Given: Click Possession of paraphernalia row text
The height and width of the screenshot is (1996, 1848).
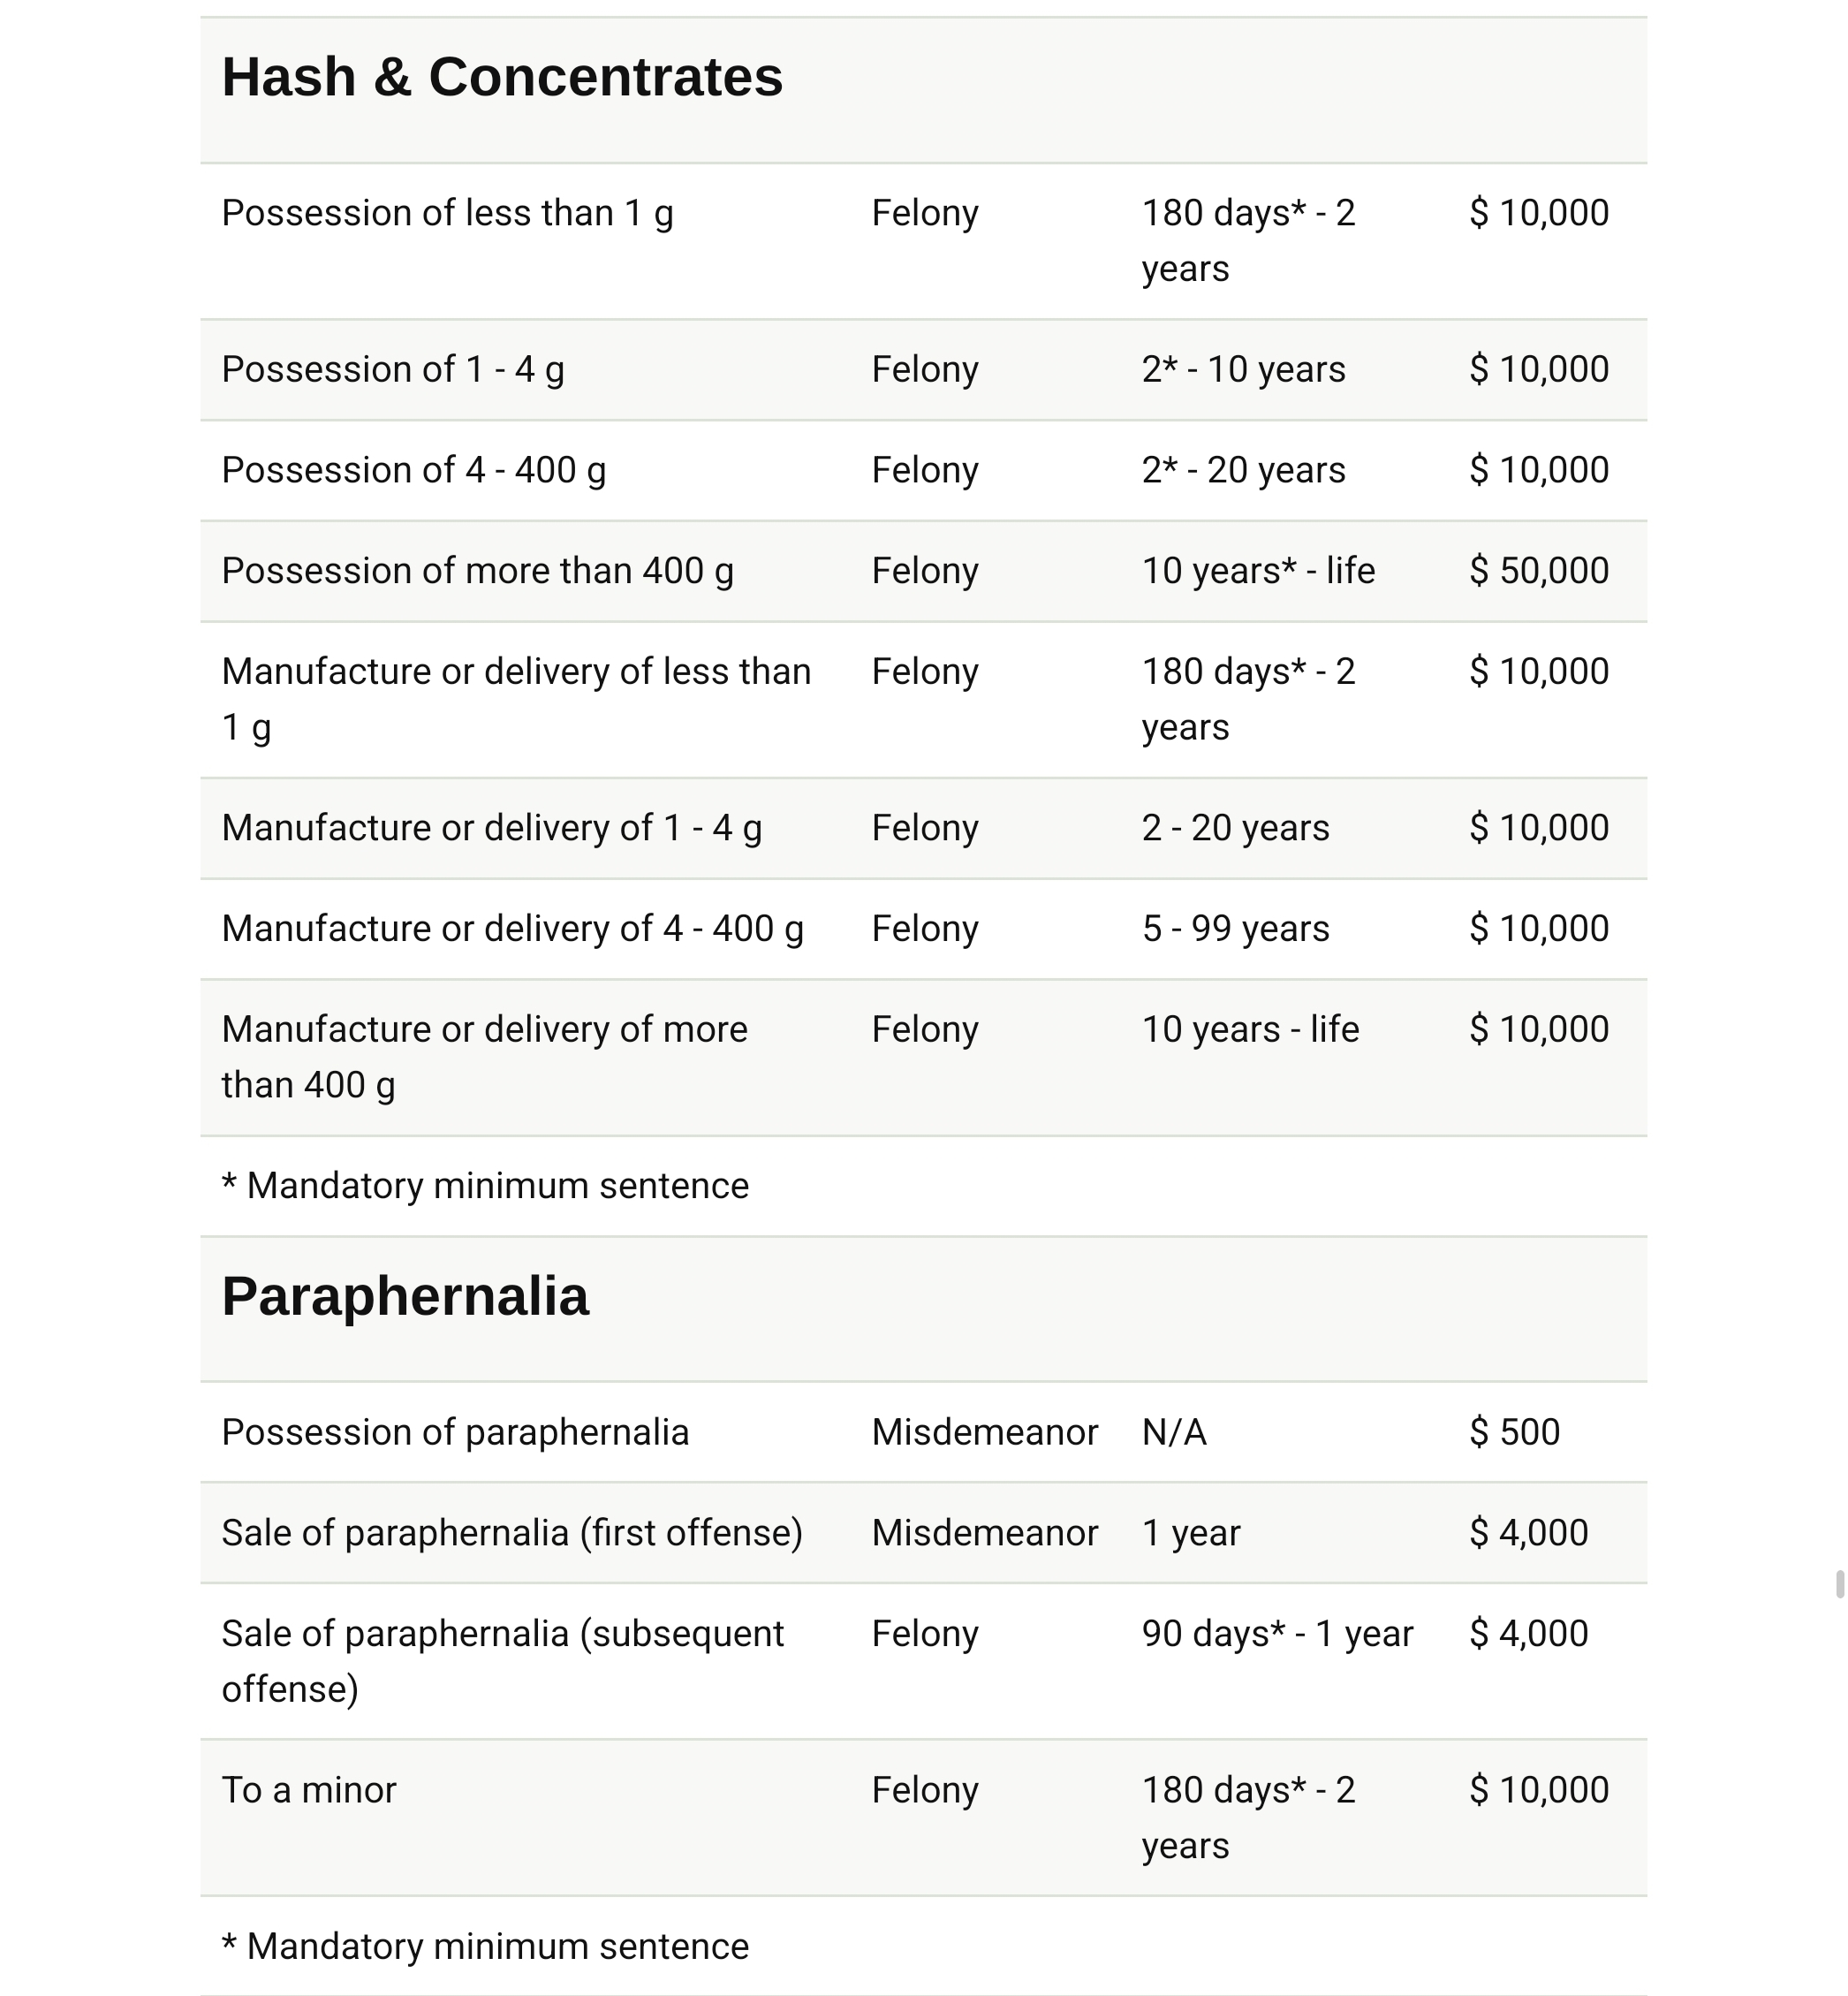Looking at the screenshot, I should tap(455, 1433).
